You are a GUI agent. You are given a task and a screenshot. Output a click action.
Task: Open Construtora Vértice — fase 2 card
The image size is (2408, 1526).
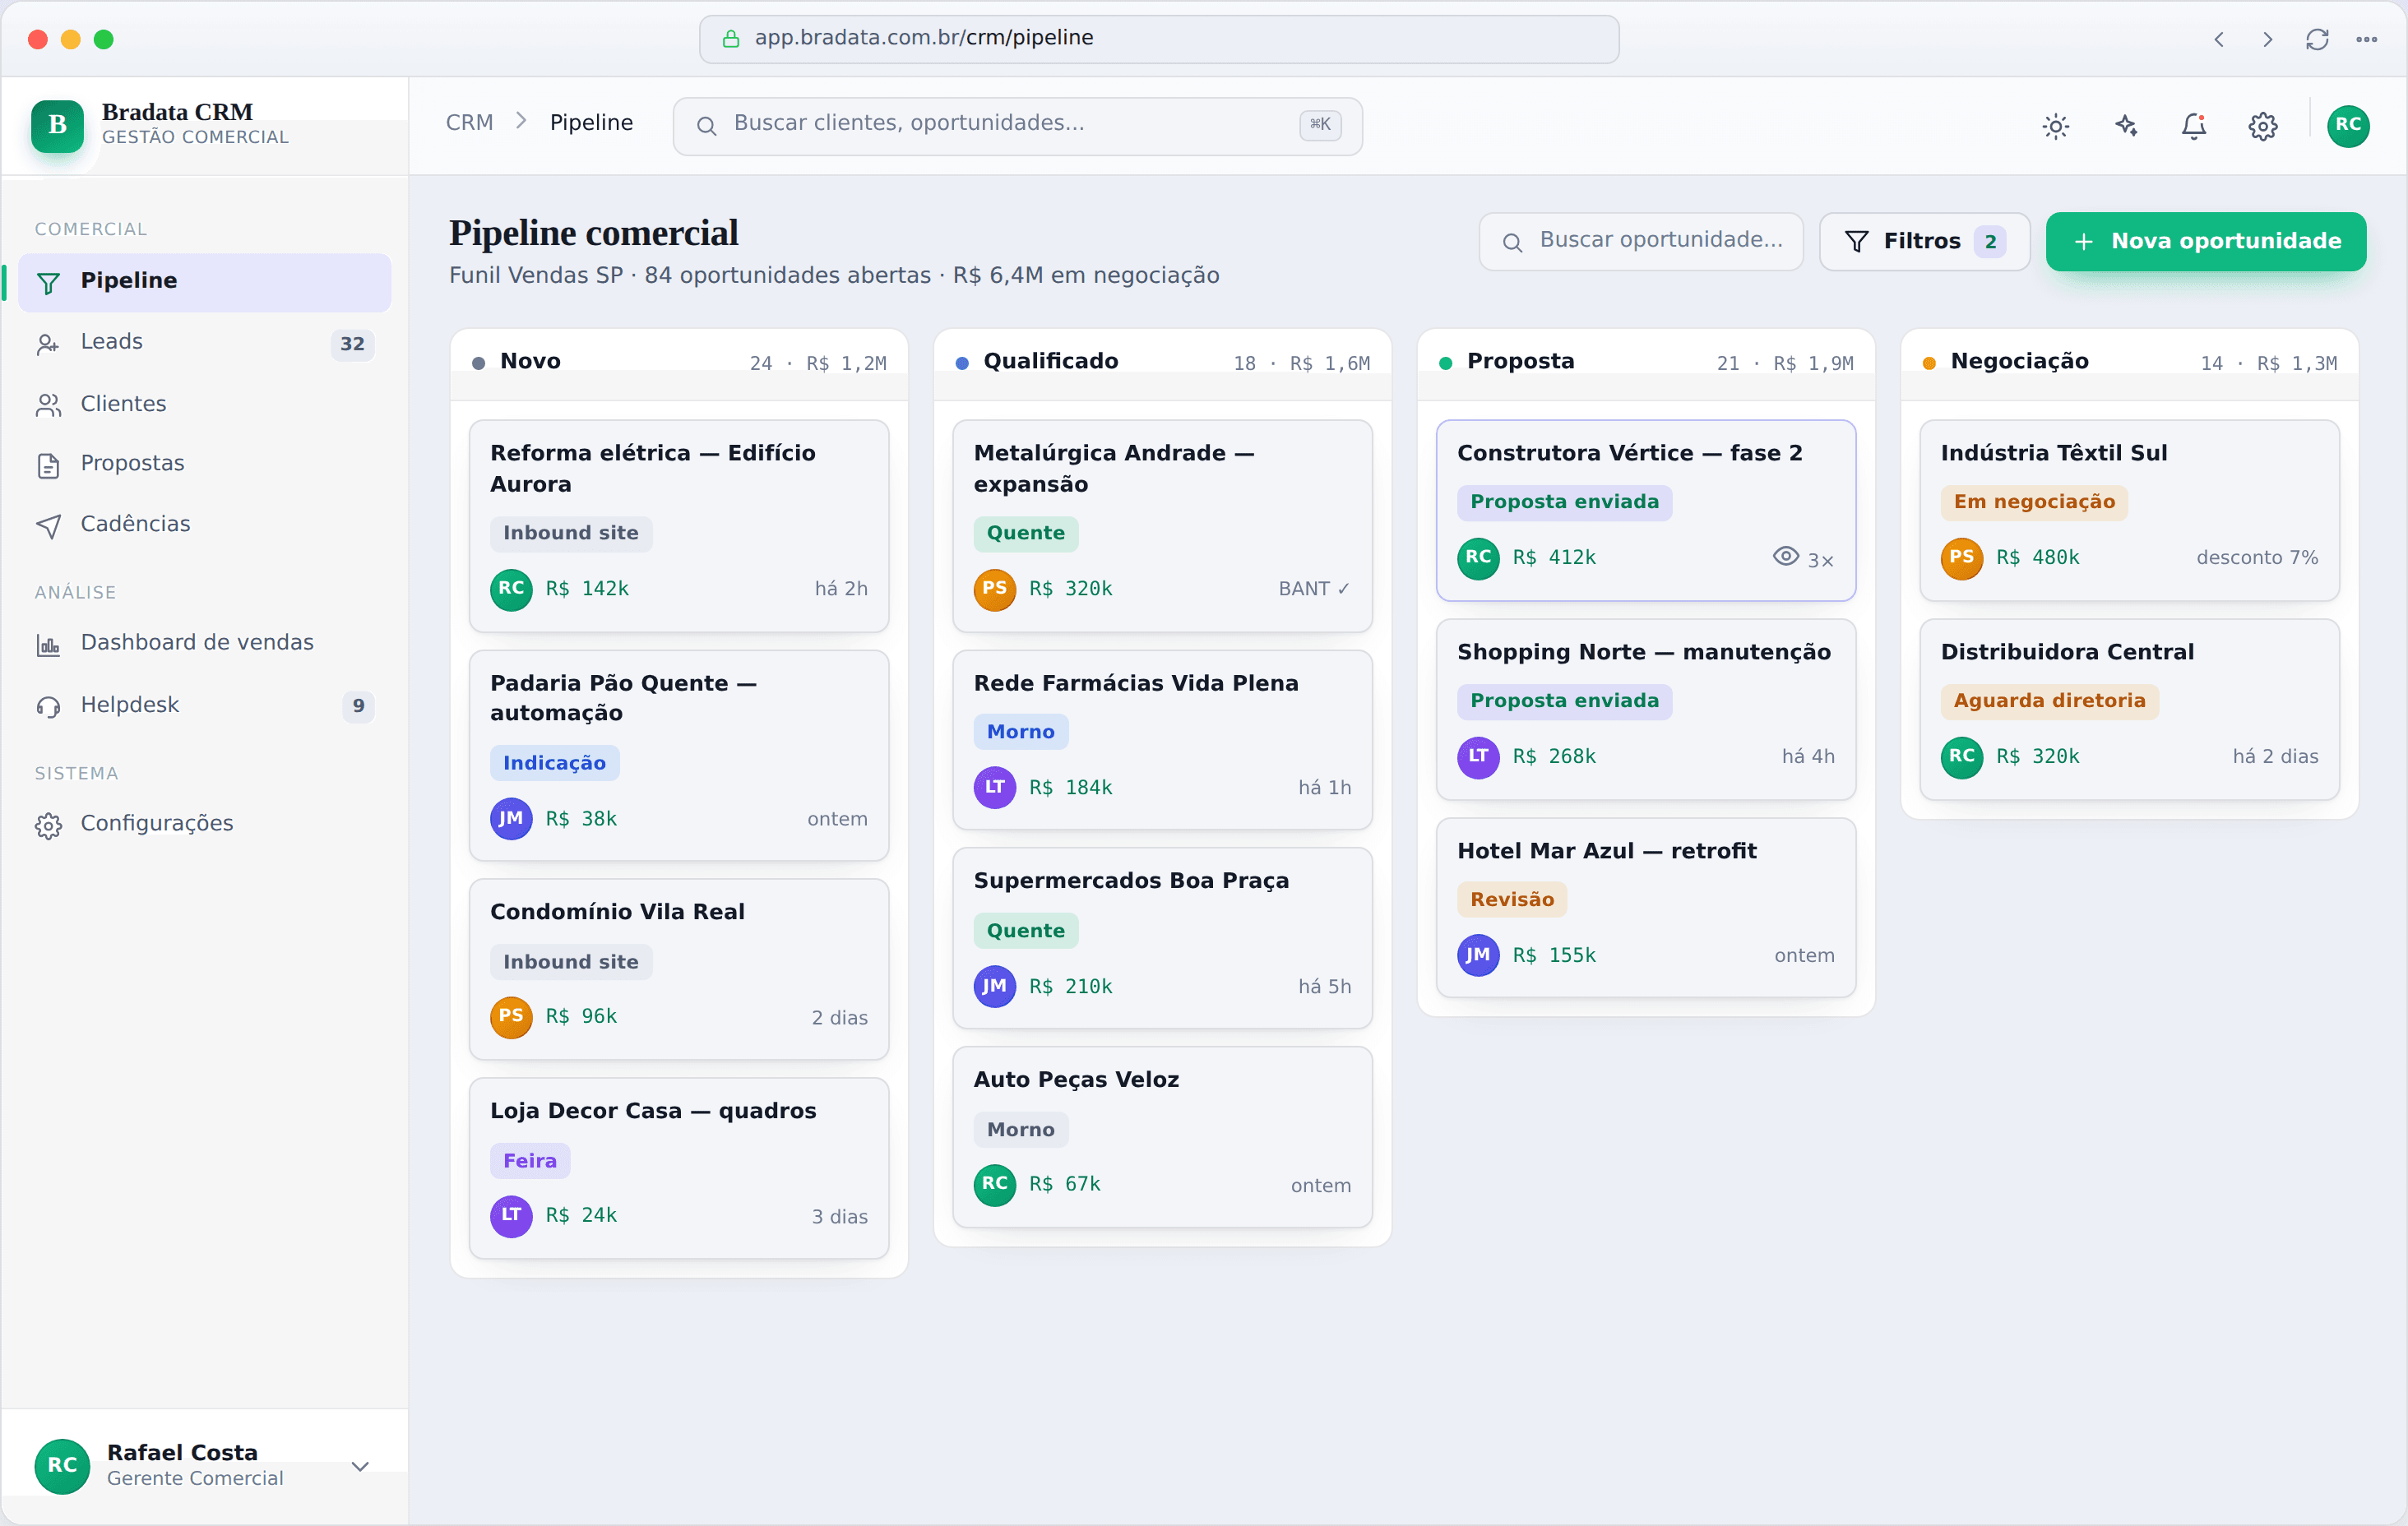pos(1646,510)
